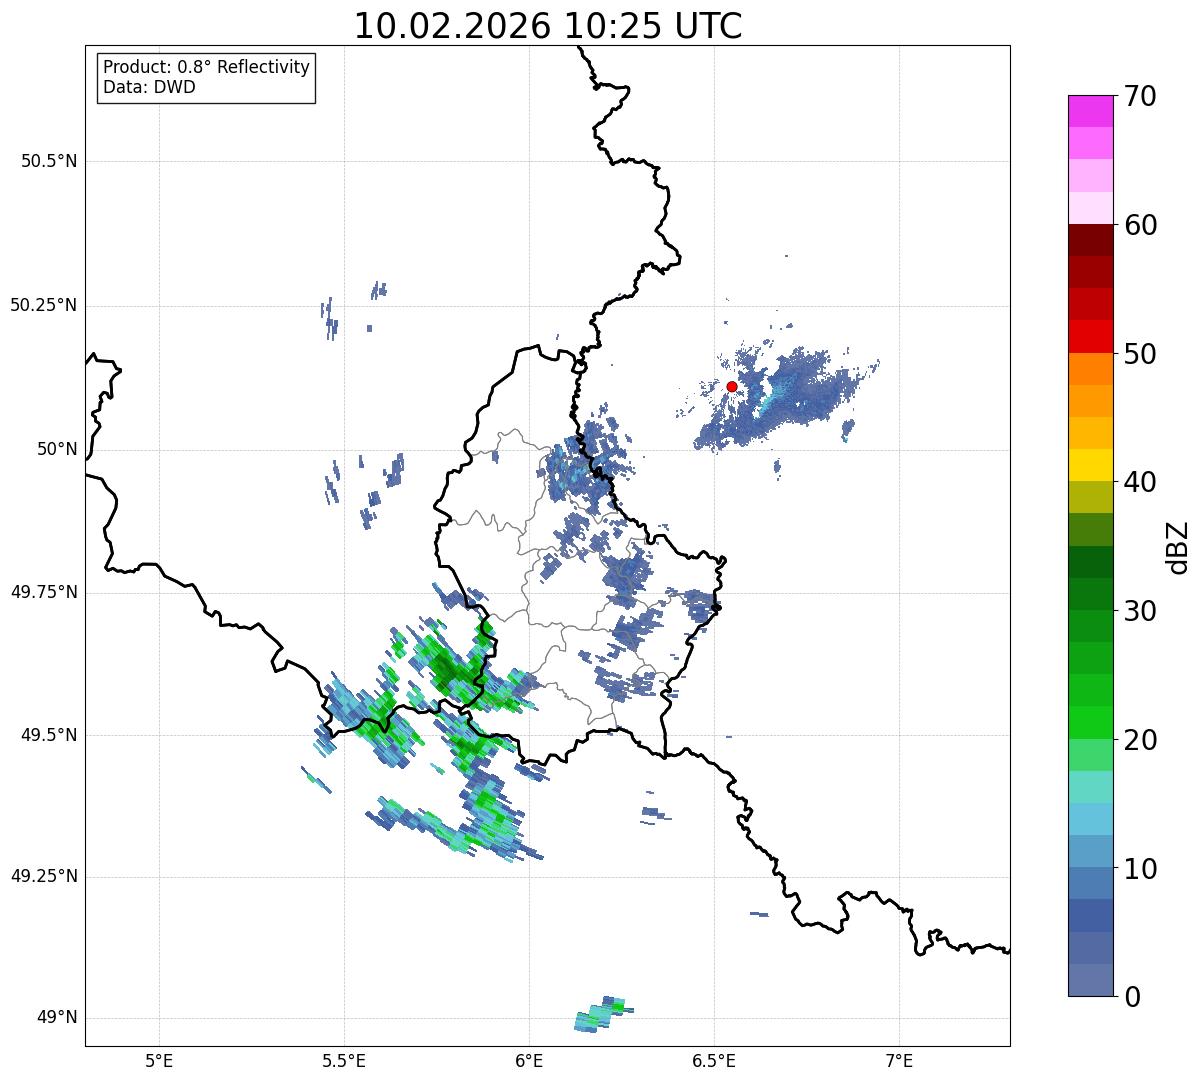The width and height of the screenshot is (1202, 1081).
Task: Click the bright red colorbar segment at 50
Action: (1090, 336)
